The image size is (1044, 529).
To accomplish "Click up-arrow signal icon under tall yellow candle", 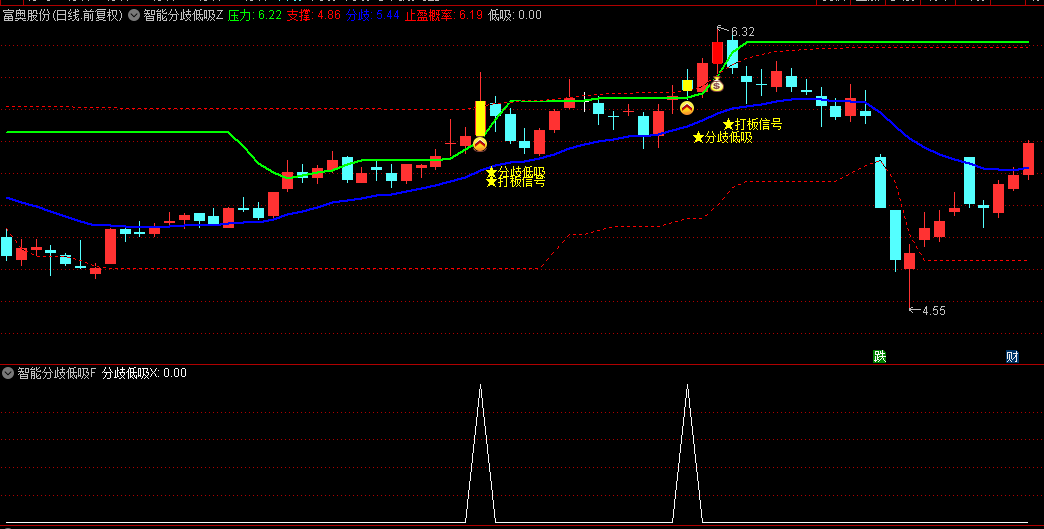I will 479,144.
